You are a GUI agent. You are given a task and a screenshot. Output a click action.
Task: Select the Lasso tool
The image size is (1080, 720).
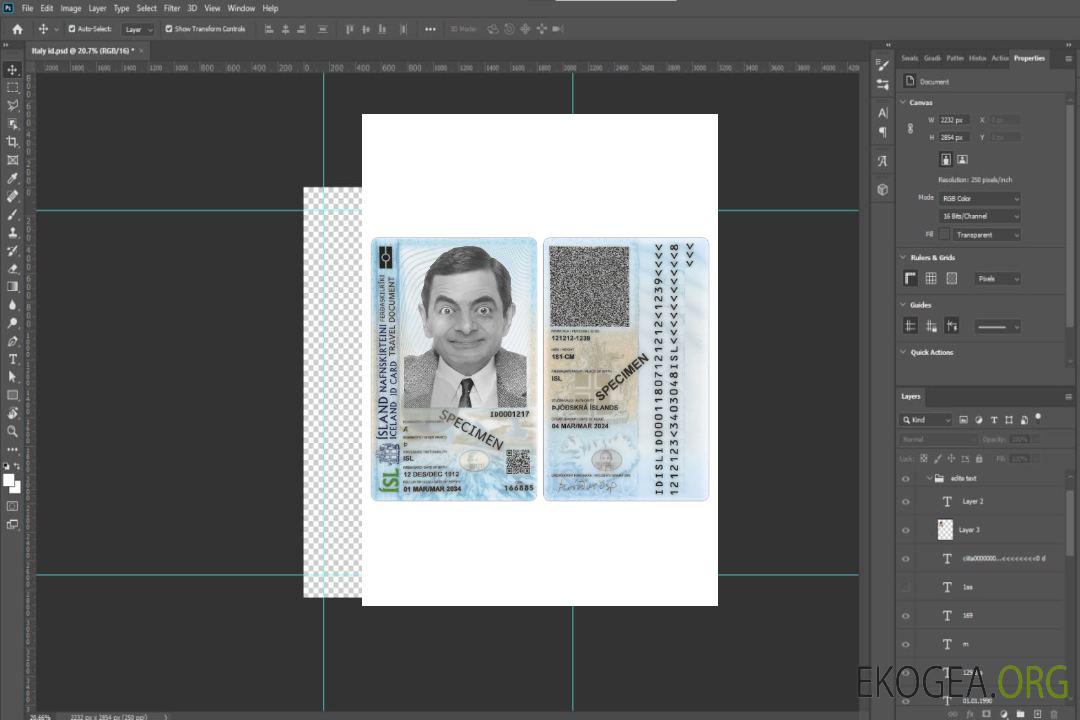pyautogui.click(x=13, y=105)
